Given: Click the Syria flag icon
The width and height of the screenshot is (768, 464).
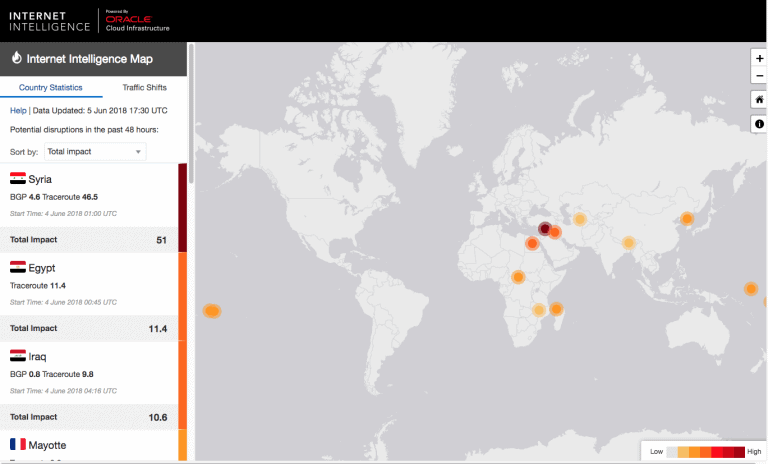Looking at the screenshot, I should click(18, 178).
